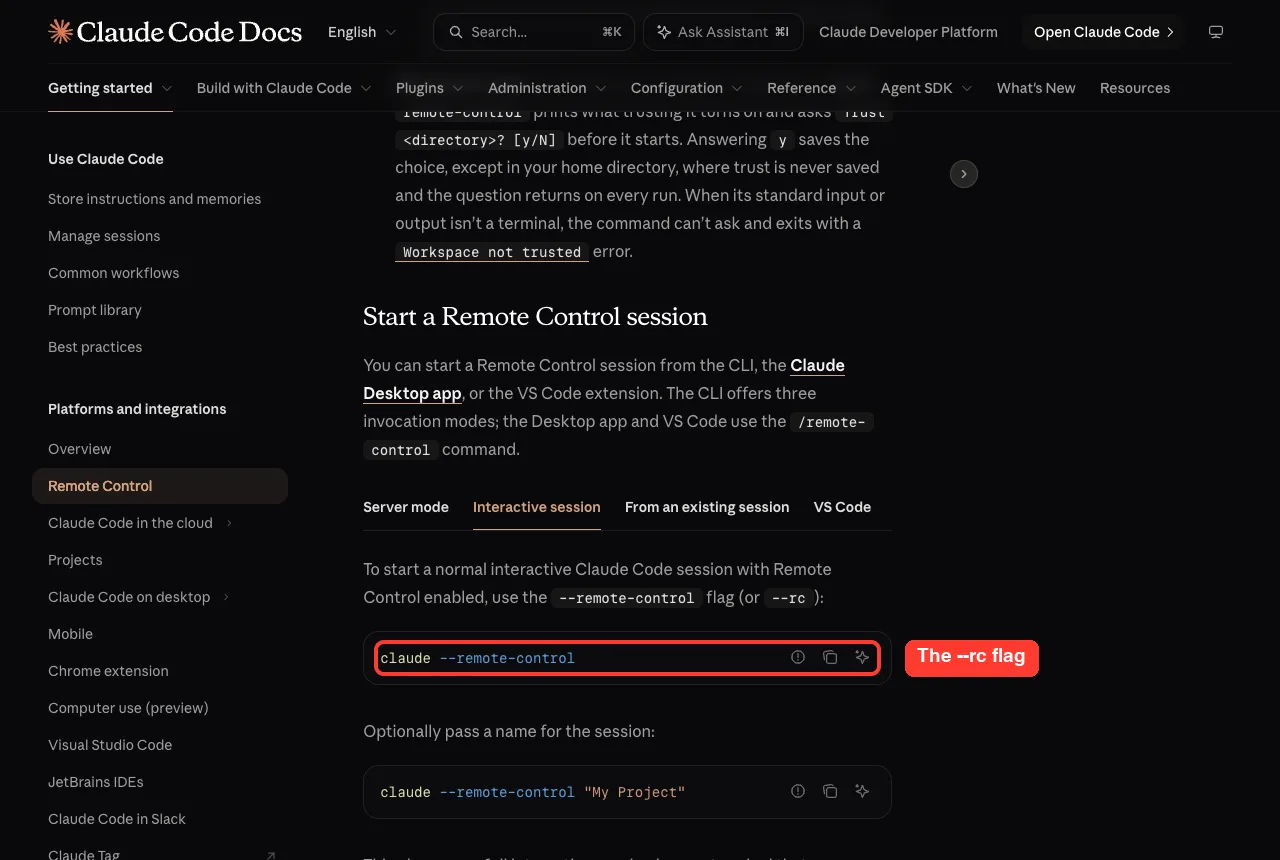
Task: Expand Claude Code in the cloud sidebar item
Action: point(229,523)
